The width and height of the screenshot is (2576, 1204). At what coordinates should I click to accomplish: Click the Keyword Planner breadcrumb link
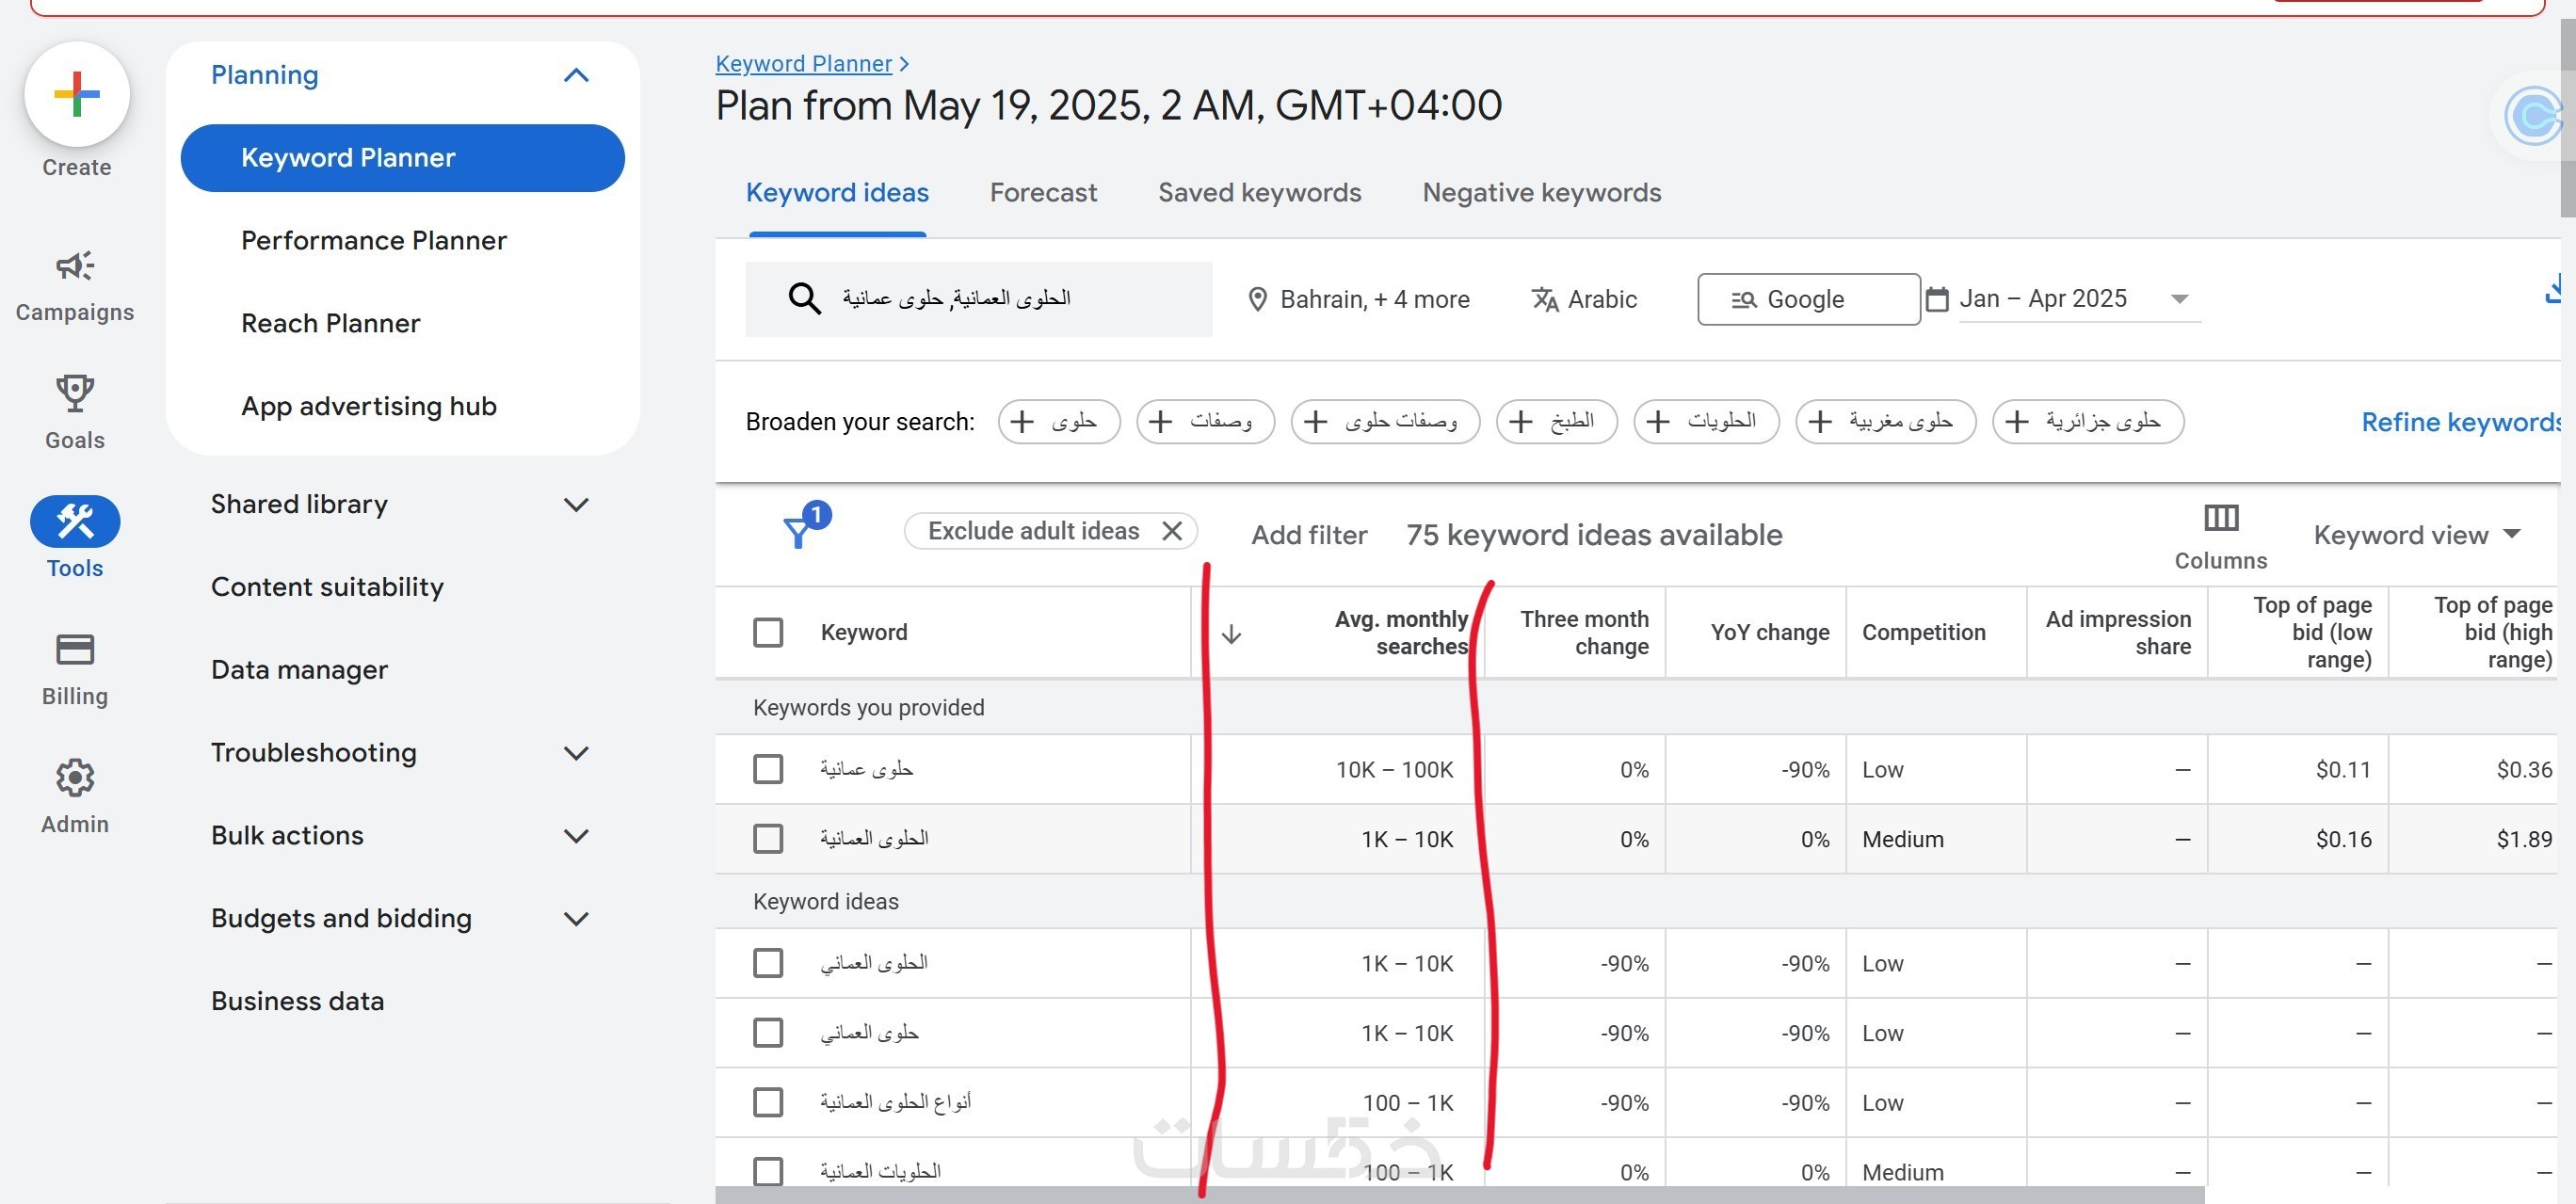(x=803, y=64)
